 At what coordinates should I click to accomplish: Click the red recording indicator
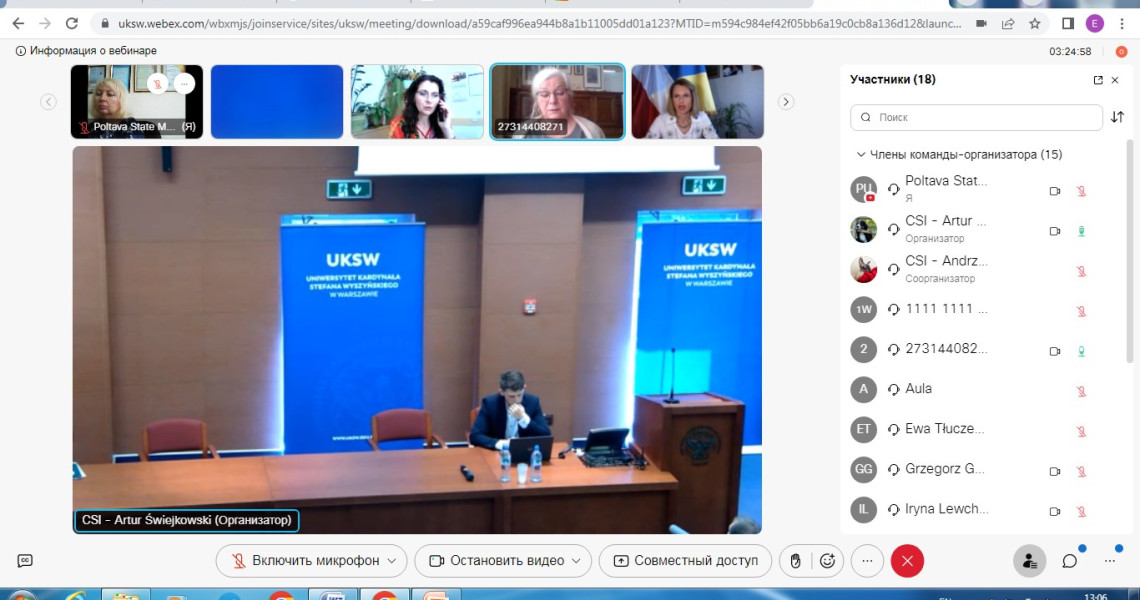[1122, 52]
